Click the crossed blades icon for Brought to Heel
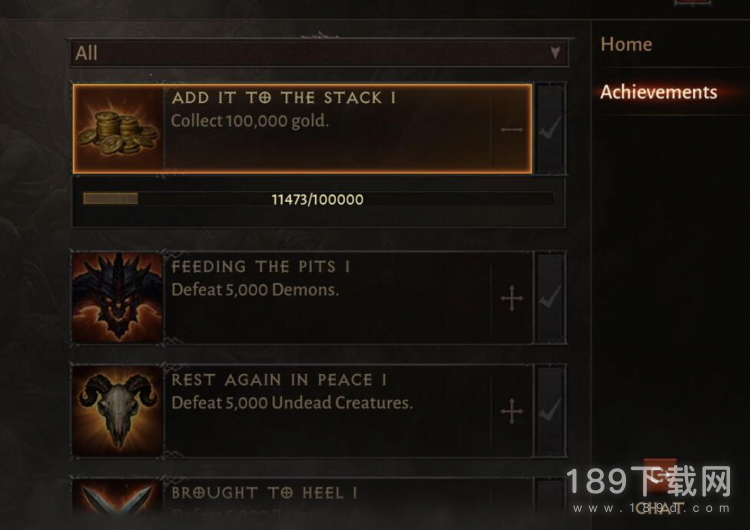Screen dimensions: 750x530 click(118, 497)
